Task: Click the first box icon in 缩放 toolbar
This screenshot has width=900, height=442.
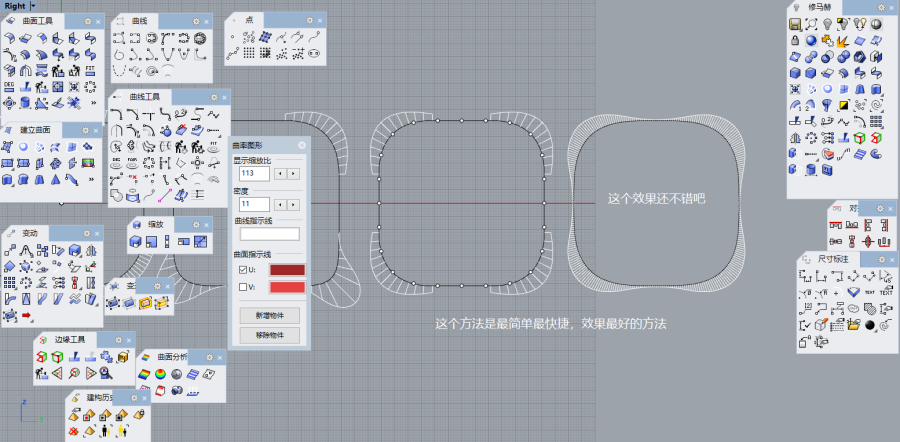Action: pyautogui.click(x=136, y=241)
